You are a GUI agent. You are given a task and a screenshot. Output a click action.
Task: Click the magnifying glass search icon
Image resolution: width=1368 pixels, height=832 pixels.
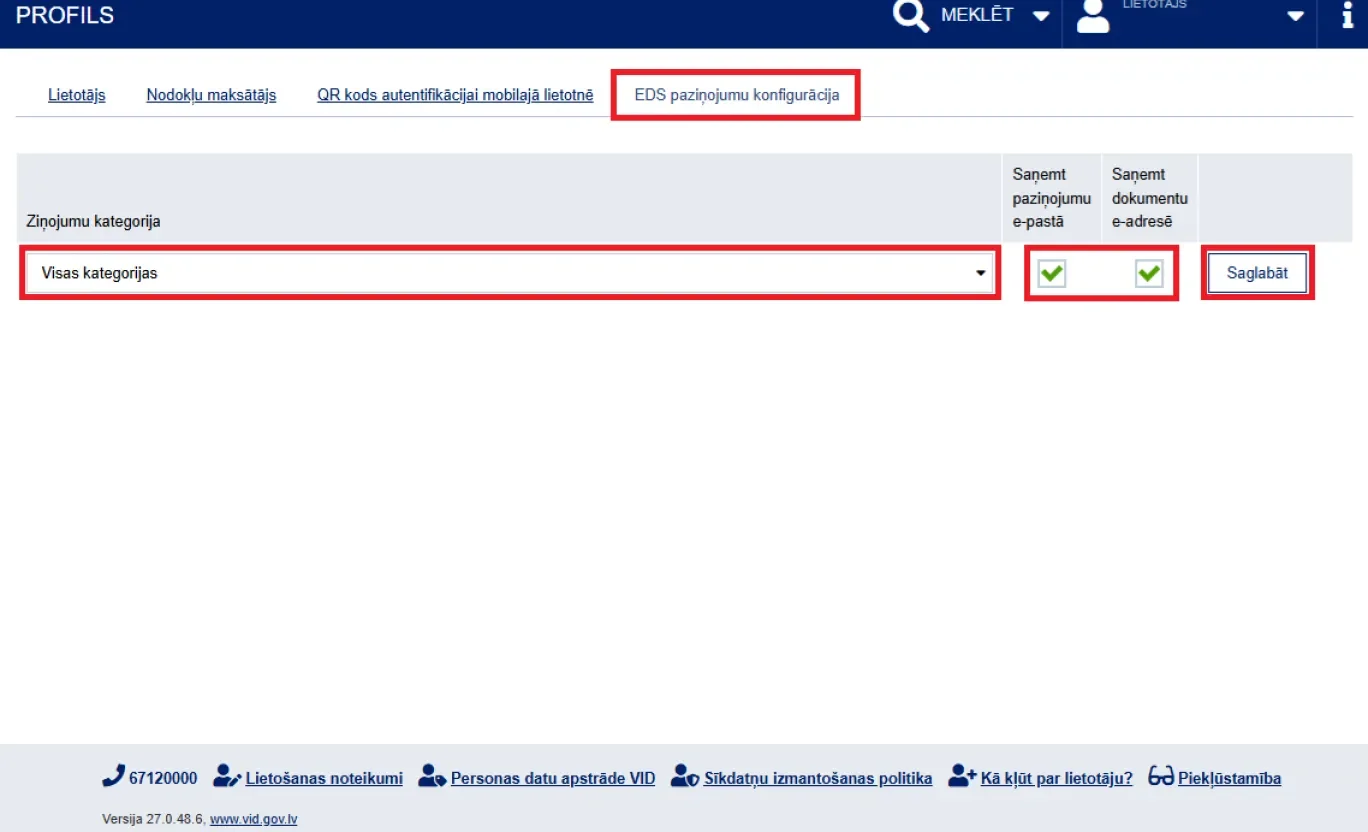[x=910, y=16]
